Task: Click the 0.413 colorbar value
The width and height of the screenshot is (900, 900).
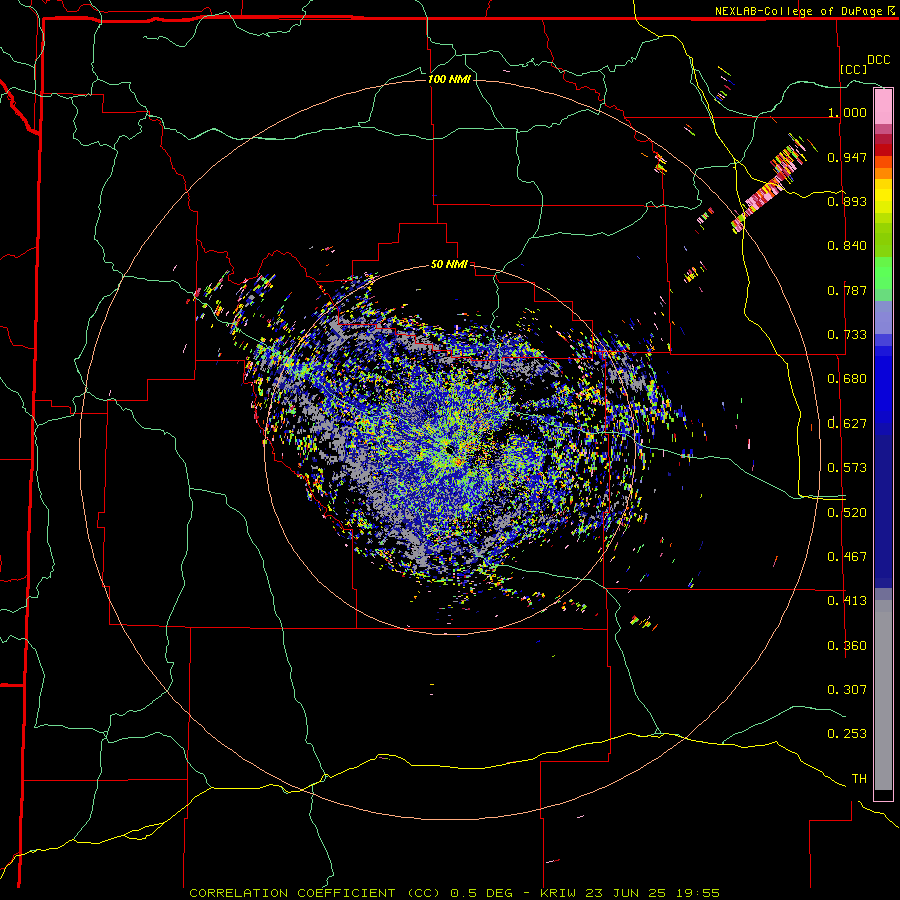Action: [x=847, y=601]
